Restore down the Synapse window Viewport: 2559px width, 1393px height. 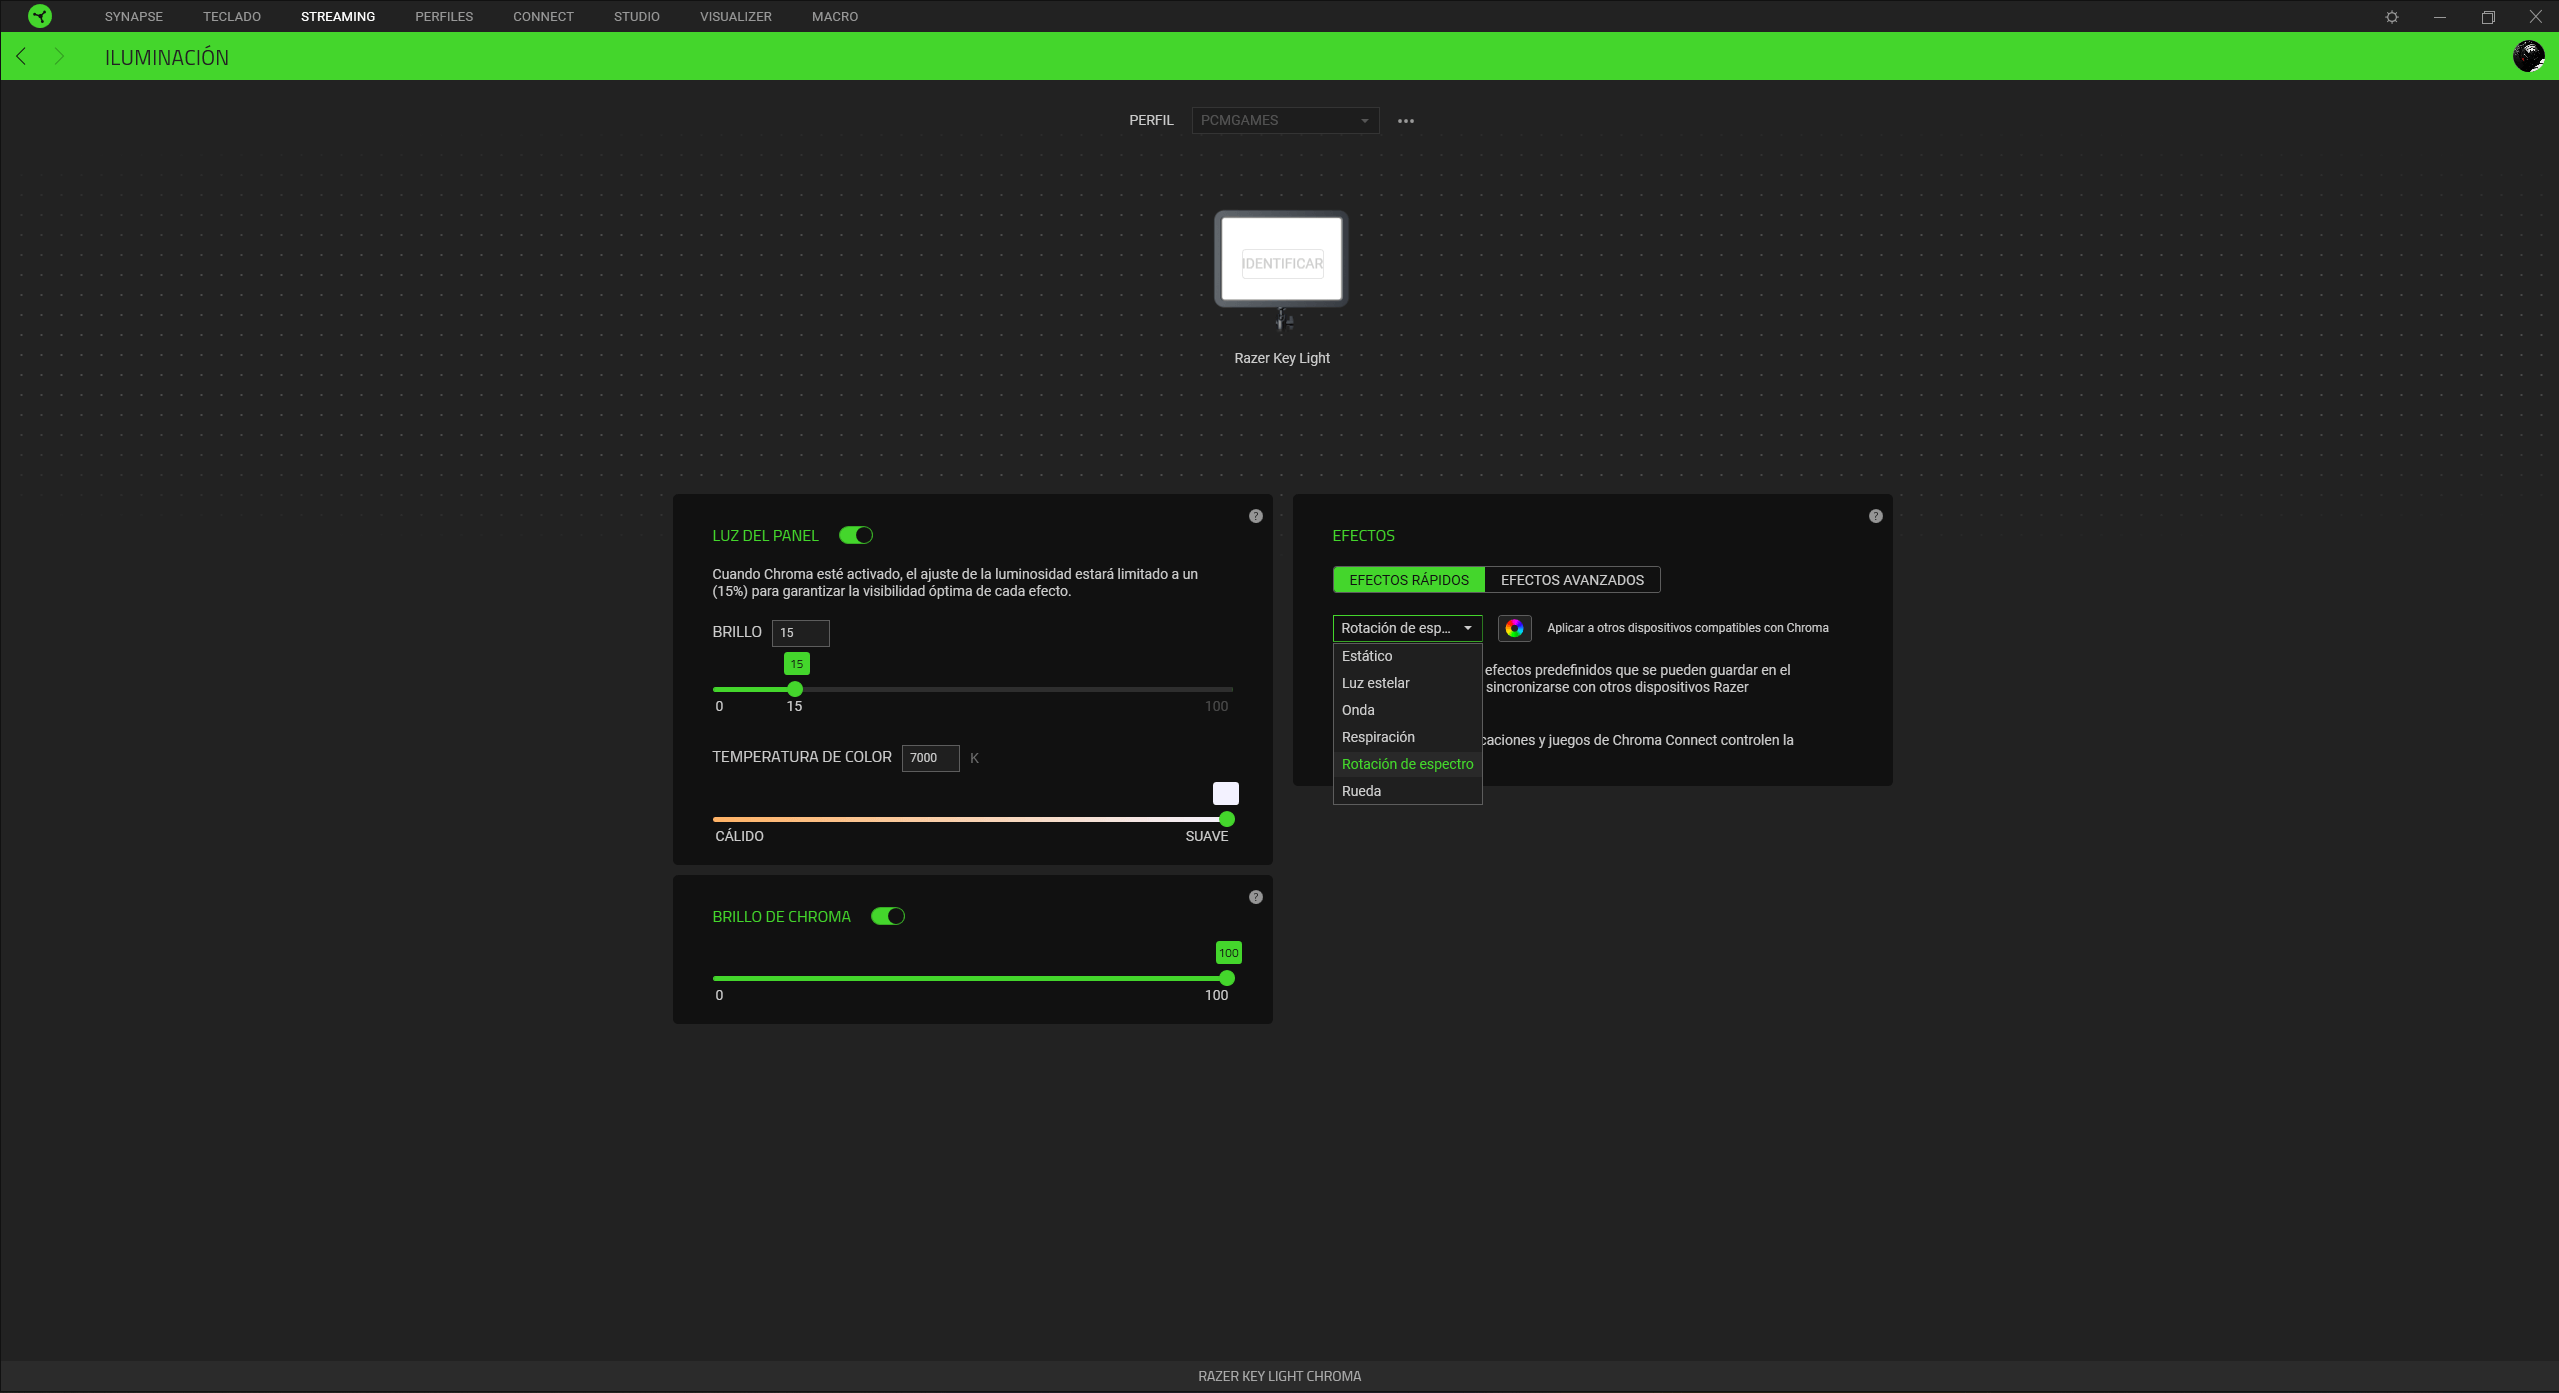2488,17
